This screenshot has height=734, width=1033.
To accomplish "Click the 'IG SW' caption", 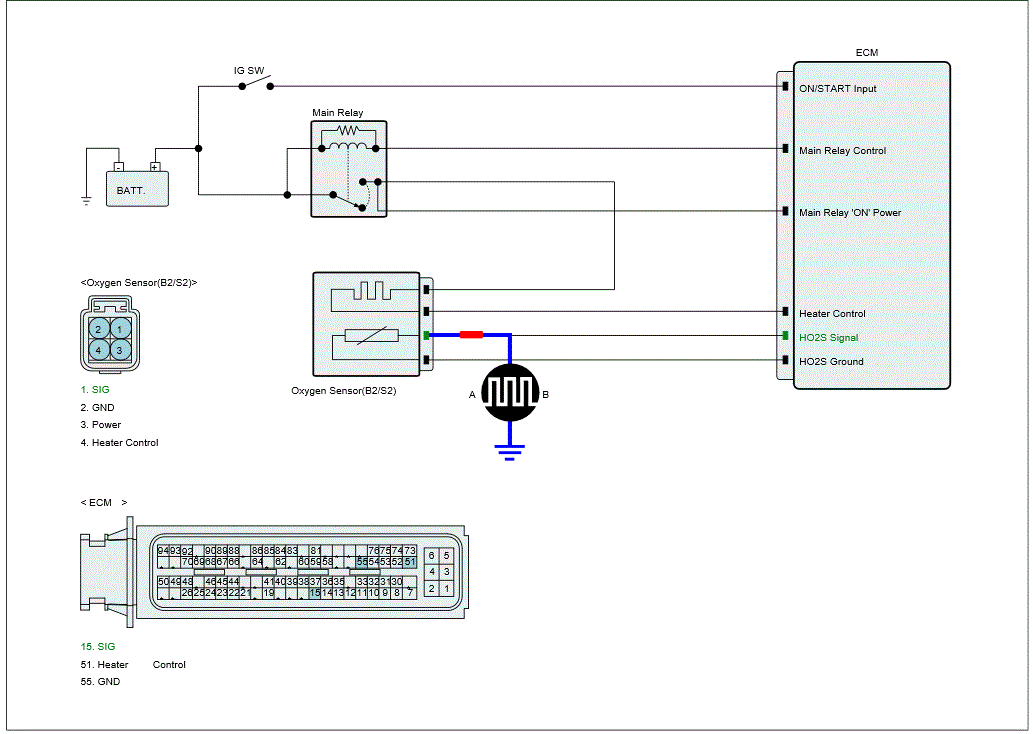I will 249,71.
